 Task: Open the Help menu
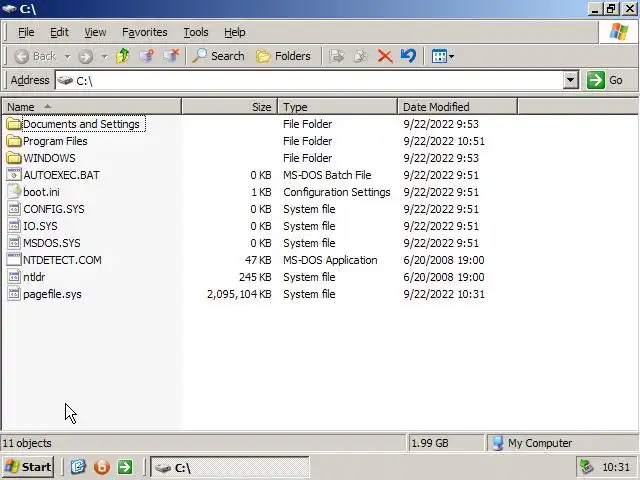235,32
